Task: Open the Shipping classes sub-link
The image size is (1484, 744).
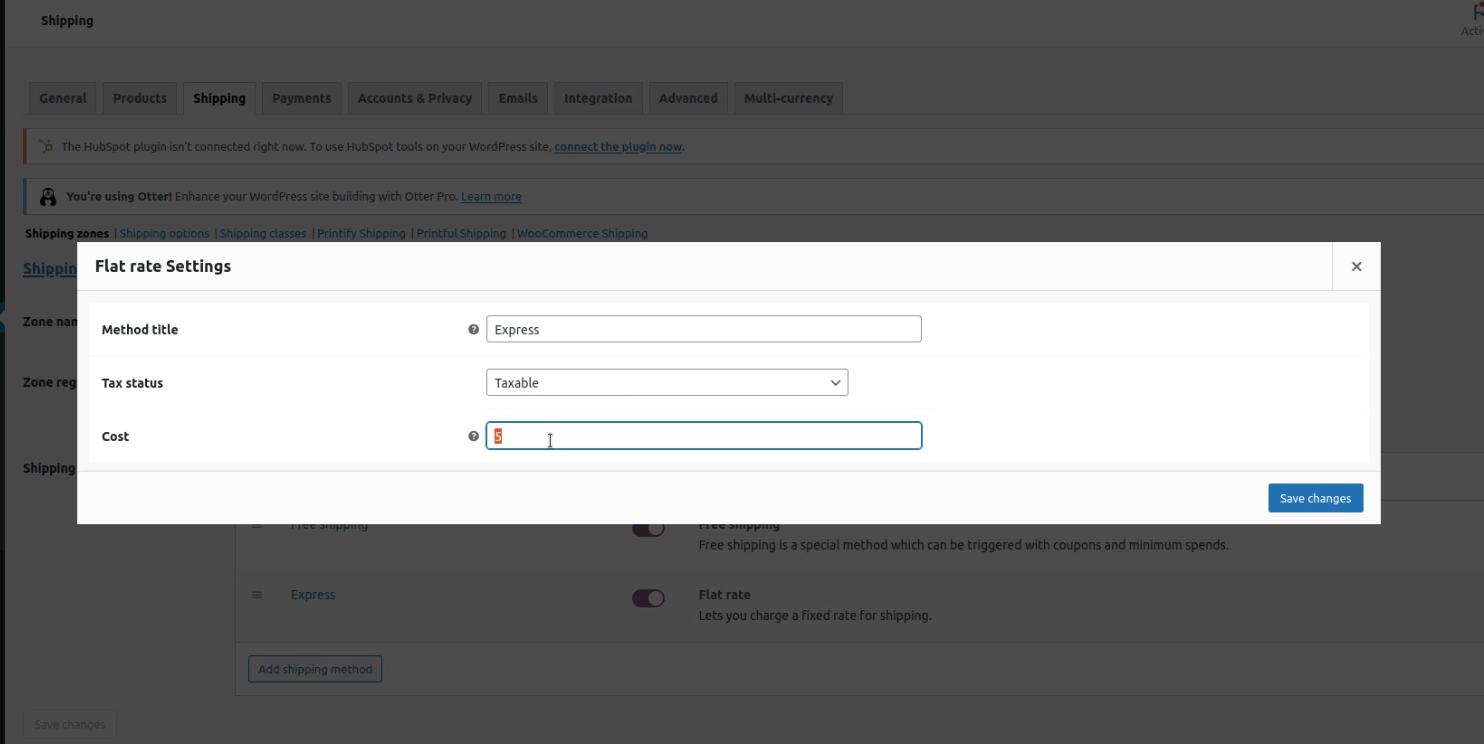Action: (x=263, y=233)
